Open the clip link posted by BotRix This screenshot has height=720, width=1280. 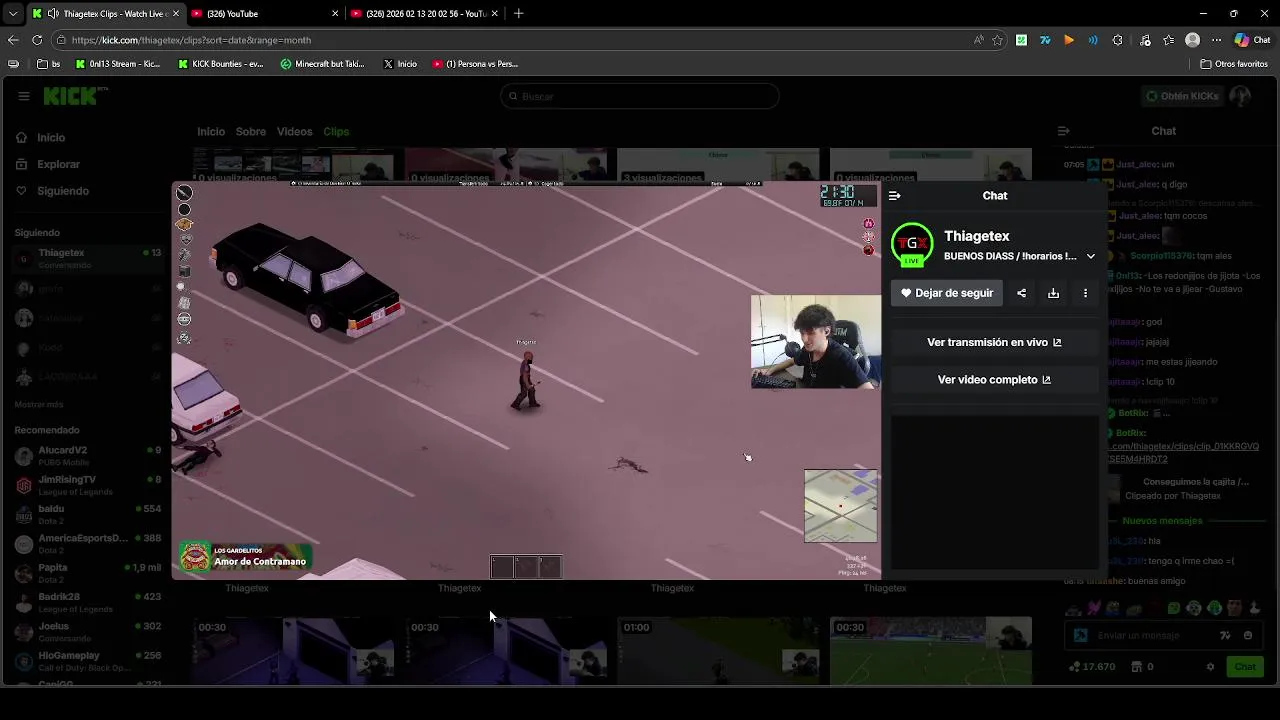click(x=1183, y=453)
